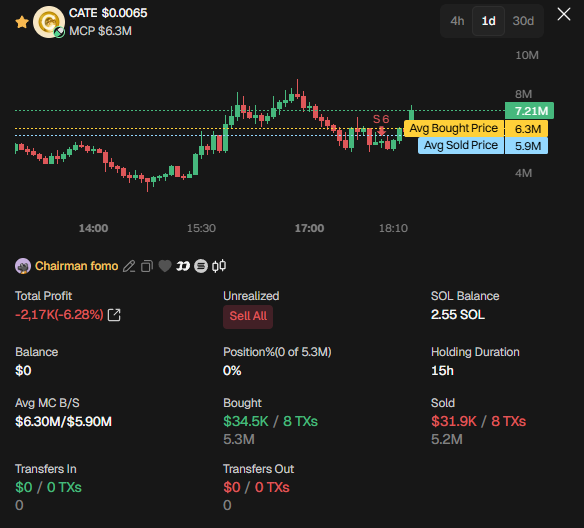Viewport: 584px width, 528px height.
Task: Open the Chairman fomo wallet name
Action: 76,266
